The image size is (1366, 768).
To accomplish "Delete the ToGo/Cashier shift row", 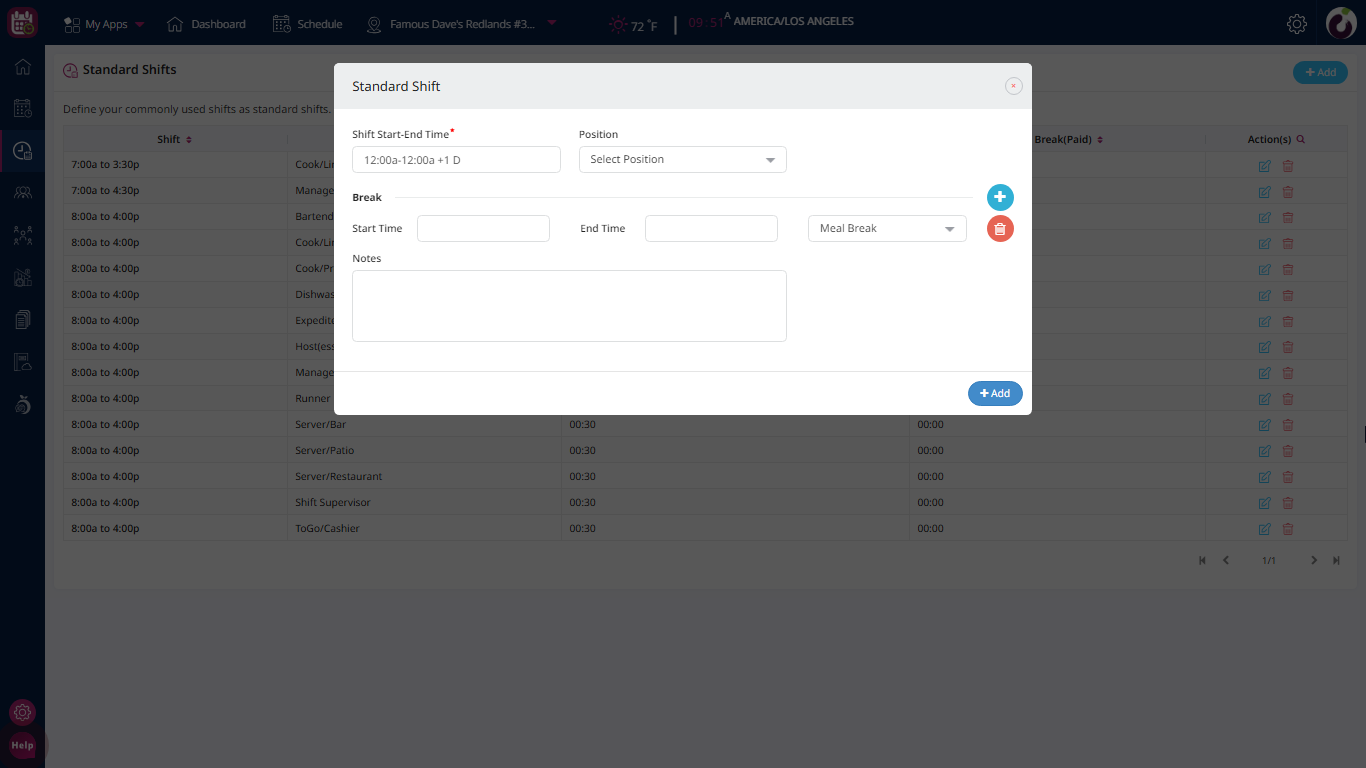I will [x=1288, y=529].
